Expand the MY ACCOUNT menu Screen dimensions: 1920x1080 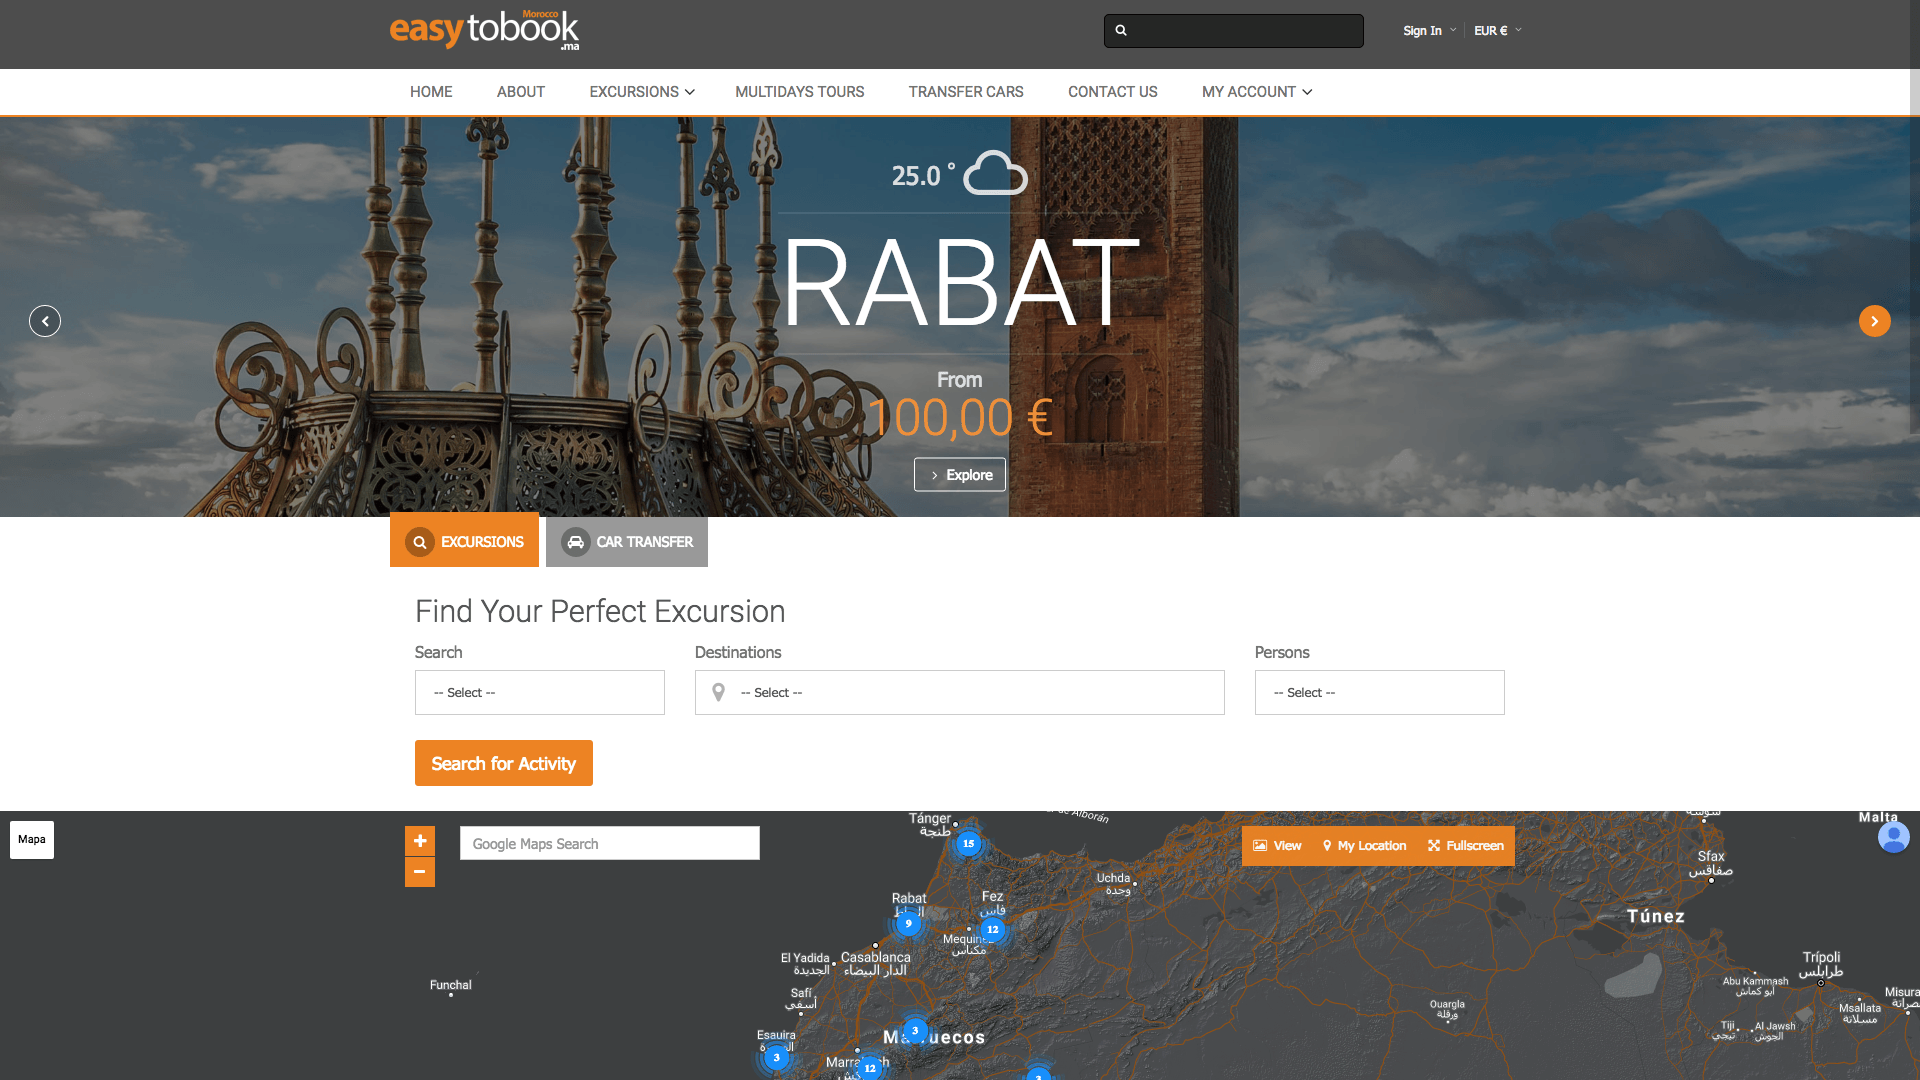[1257, 92]
